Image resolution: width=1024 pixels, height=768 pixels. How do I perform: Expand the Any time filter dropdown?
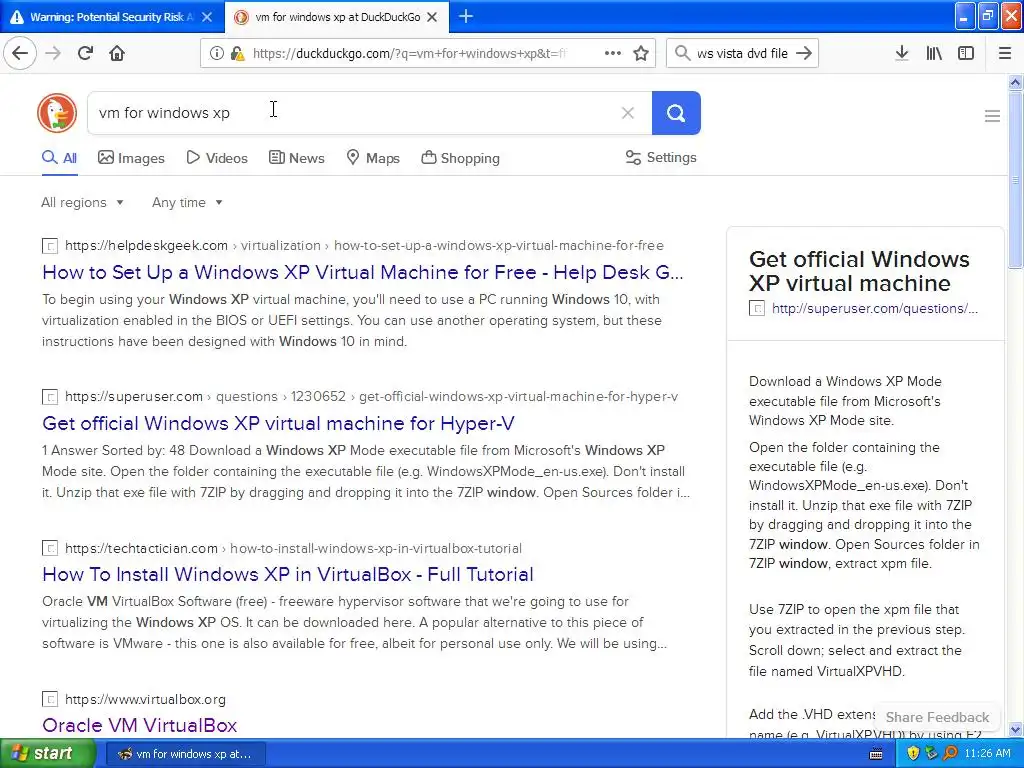[x=187, y=202]
